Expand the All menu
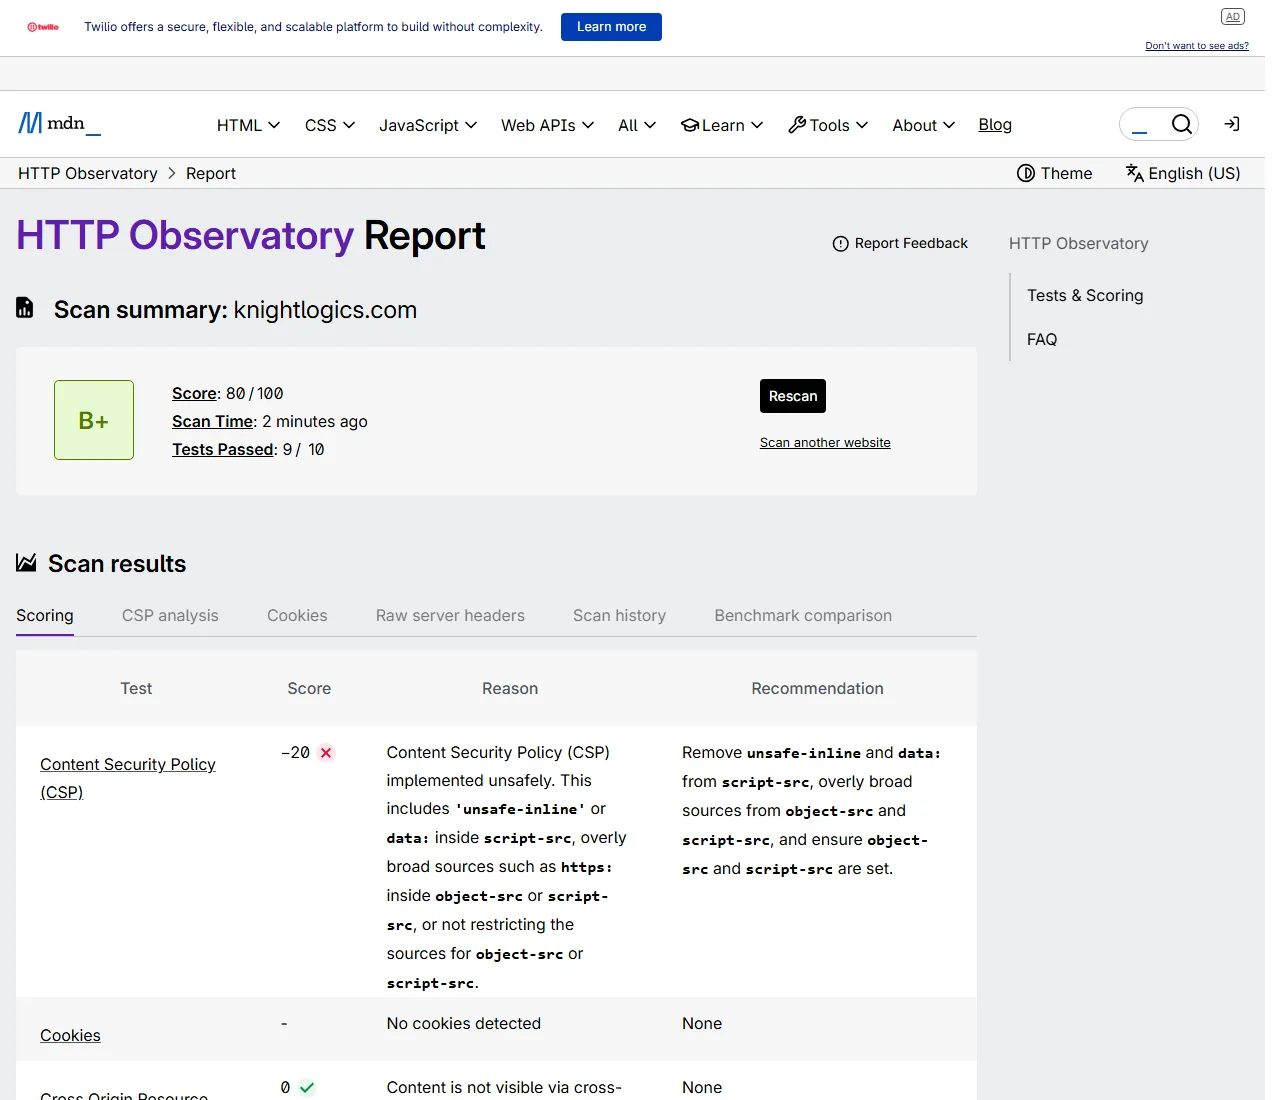This screenshot has width=1280, height=1100. tap(637, 125)
